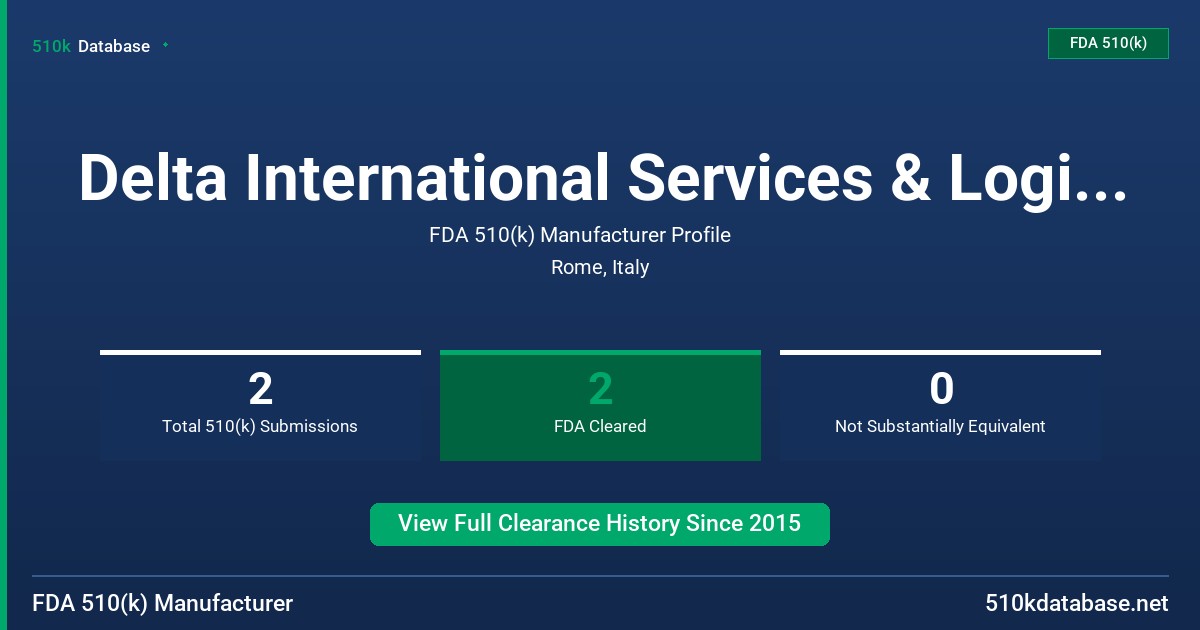Open the FDA Cleared stat card
The width and height of the screenshot is (1200, 630).
600,405
